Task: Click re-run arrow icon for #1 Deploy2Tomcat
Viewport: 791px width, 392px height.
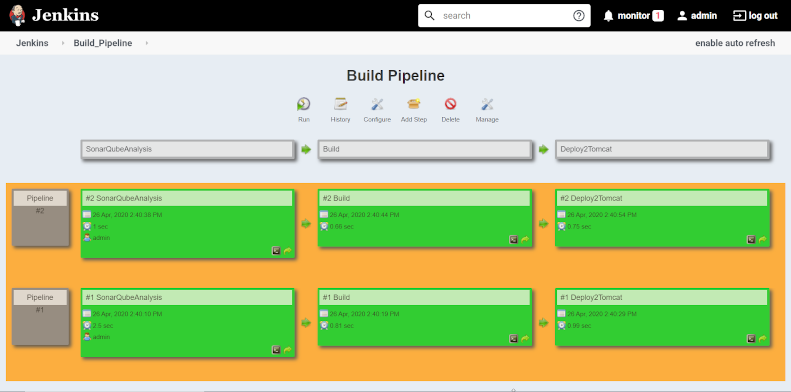Action: (763, 339)
